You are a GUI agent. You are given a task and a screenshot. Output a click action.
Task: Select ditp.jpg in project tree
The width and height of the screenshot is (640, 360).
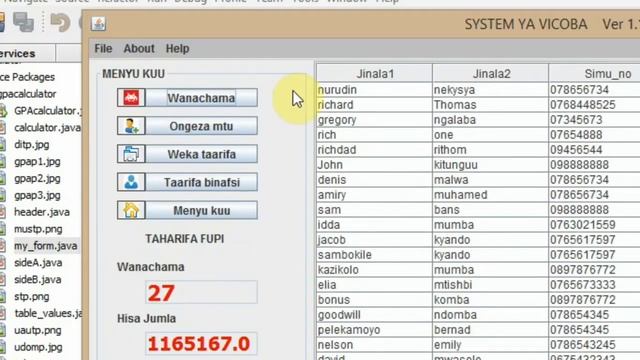pos(31,145)
